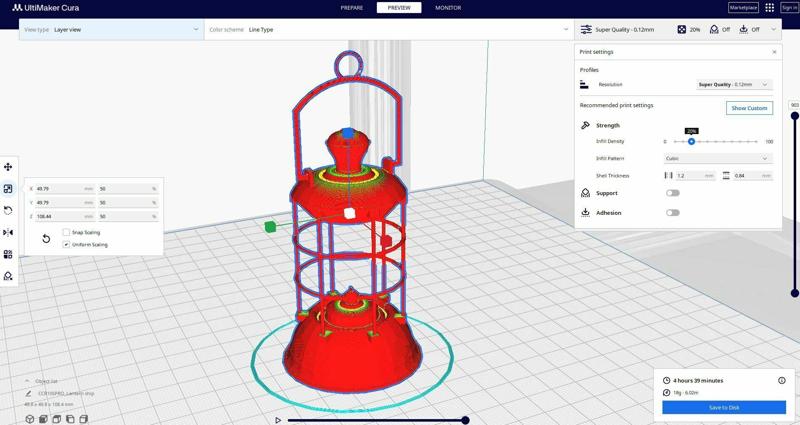Switch to front view cube icon
The width and height of the screenshot is (800, 425).
(44, 419)
